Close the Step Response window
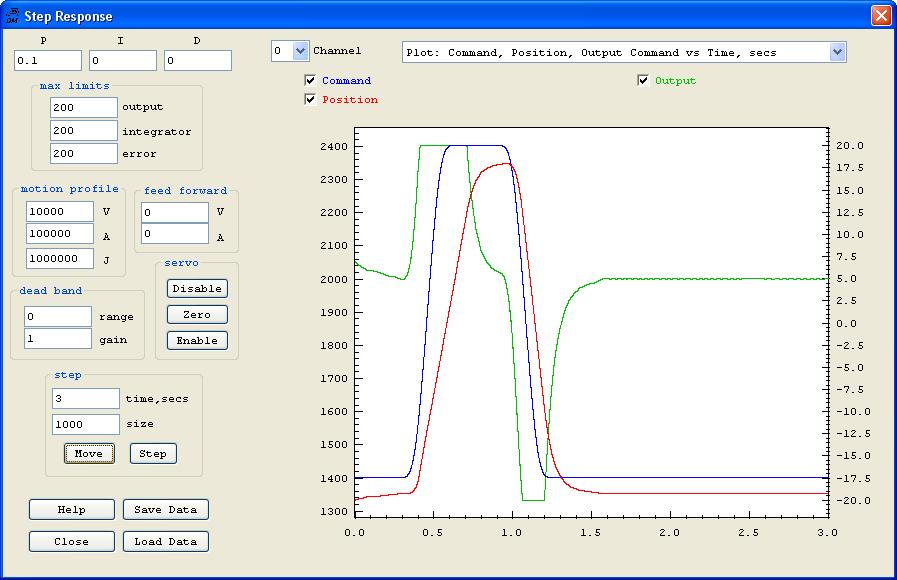 click(880, 15)
